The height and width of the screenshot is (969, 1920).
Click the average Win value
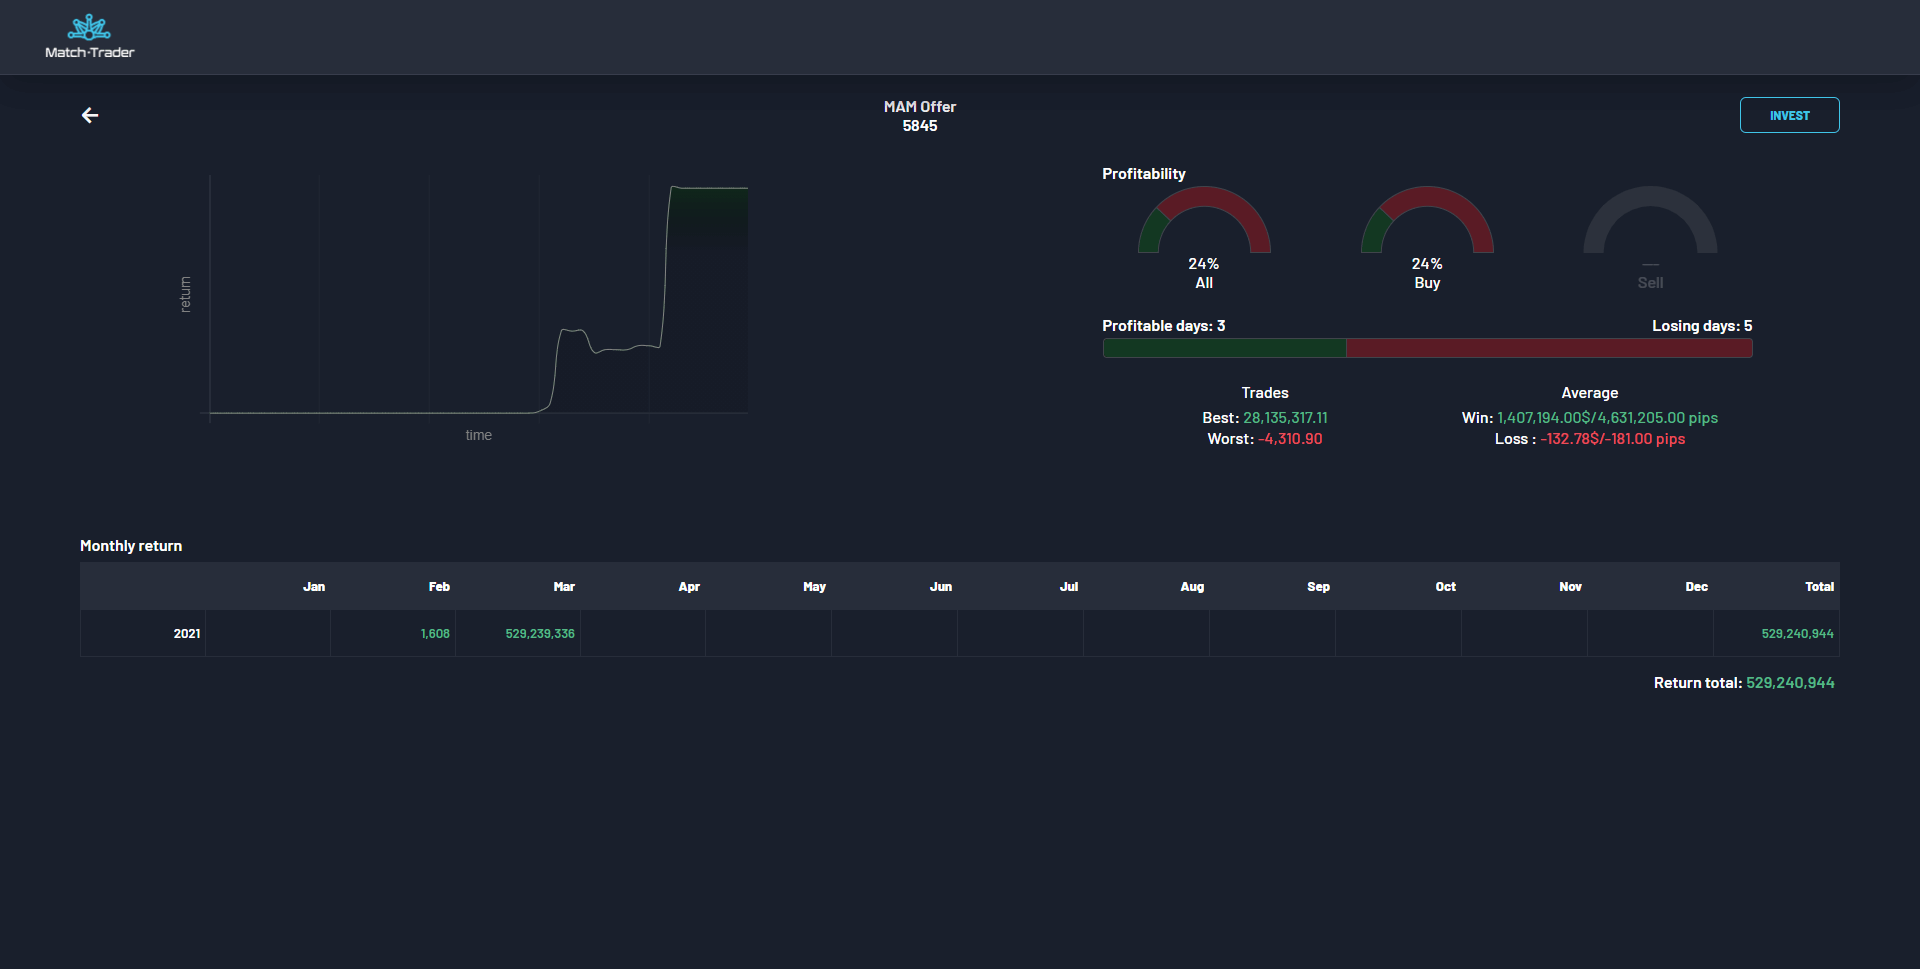pos(1607,418)
